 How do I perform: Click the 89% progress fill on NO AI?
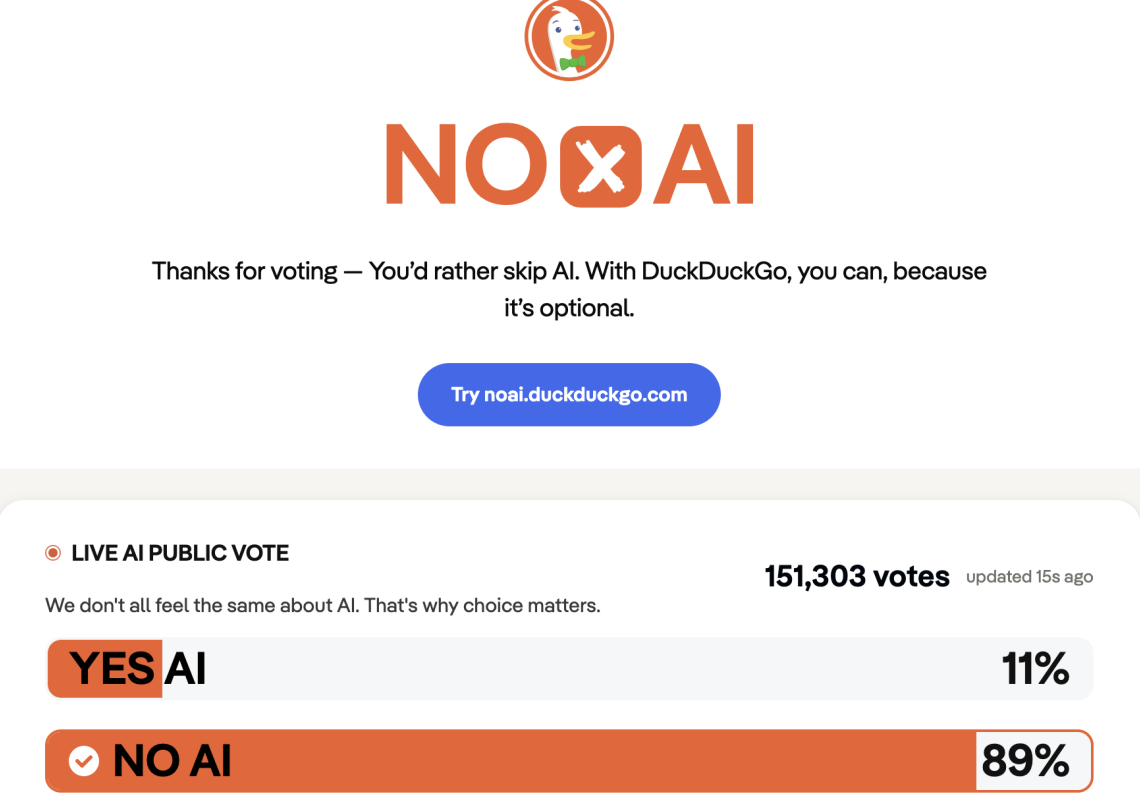(500, 761)
